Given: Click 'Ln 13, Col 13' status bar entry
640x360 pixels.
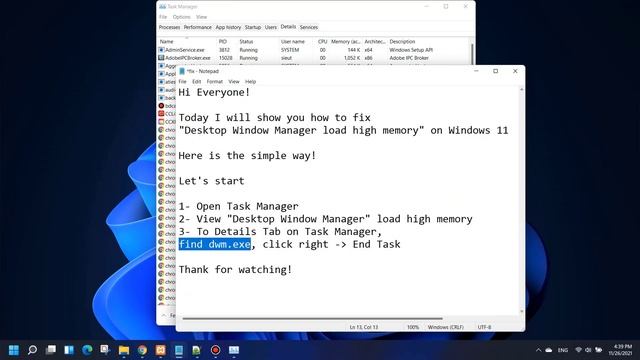Looking at the screenshot, I should [x=364, y=327].
